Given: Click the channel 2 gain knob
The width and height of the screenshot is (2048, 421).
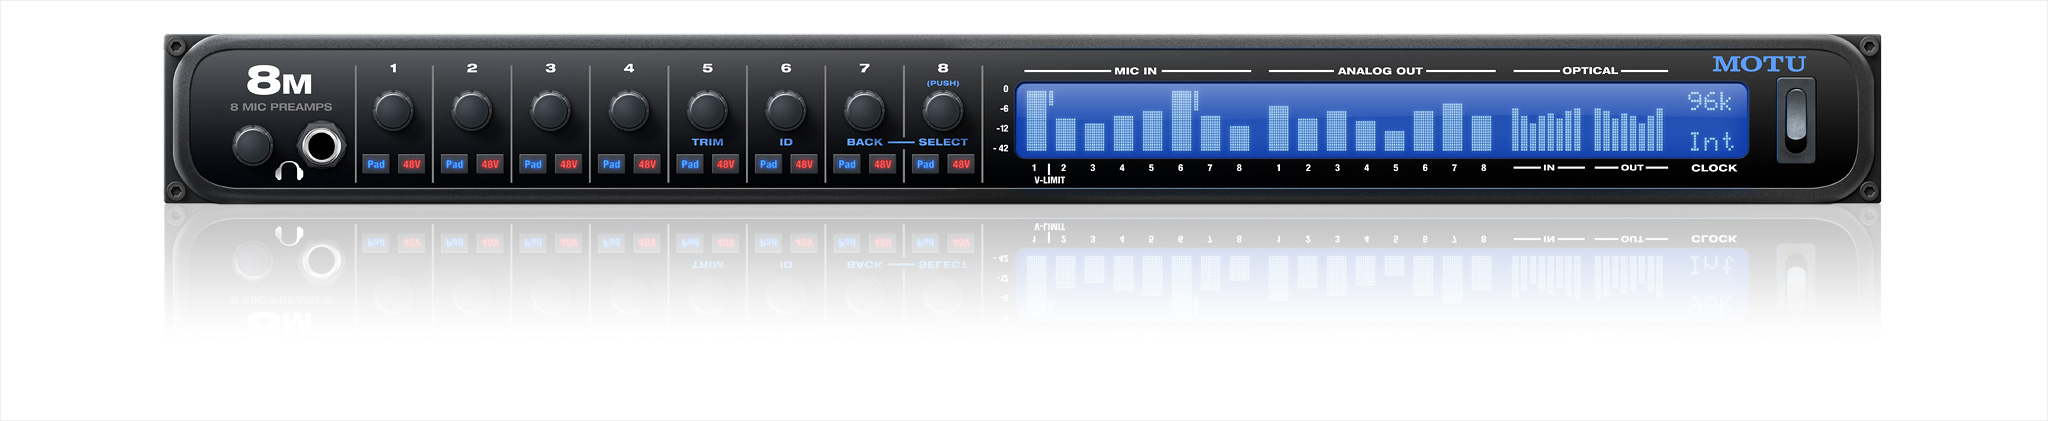Looking at the screenshot, I should [471, 111].
